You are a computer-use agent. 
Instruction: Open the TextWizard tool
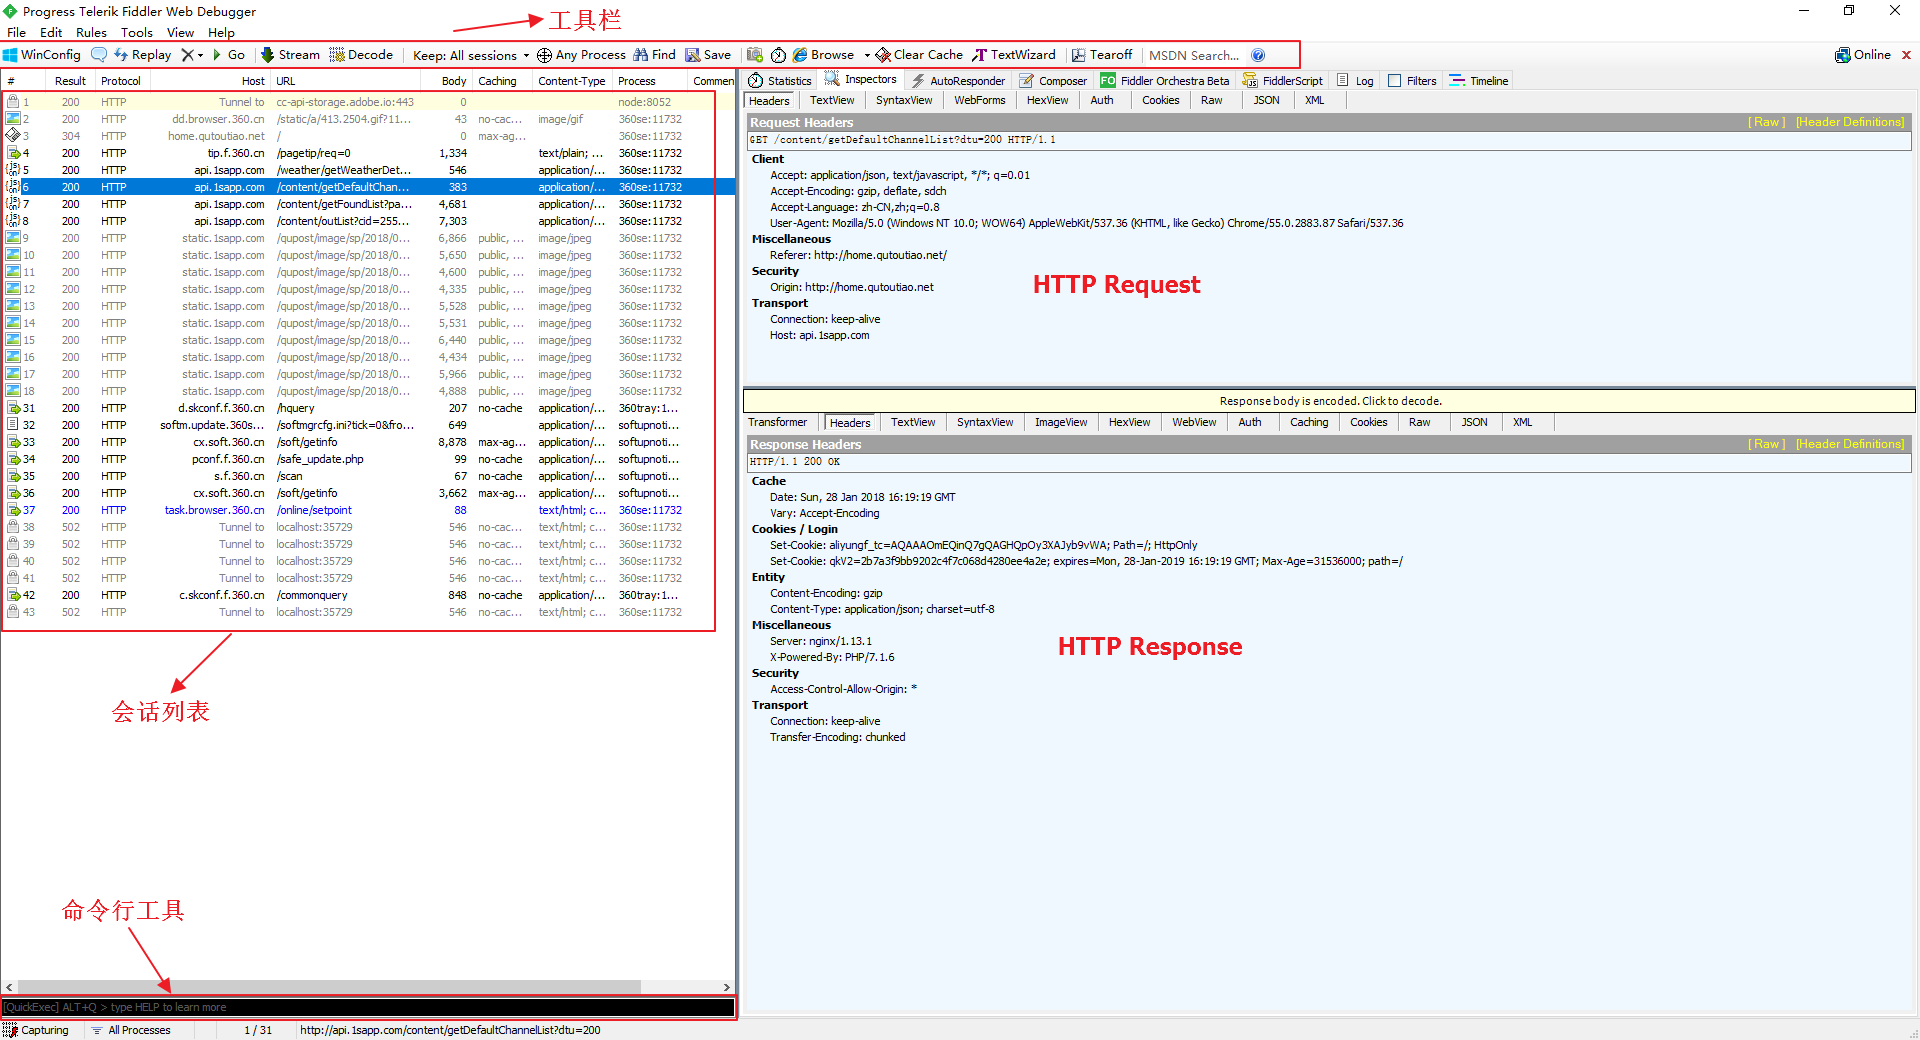(x=1014, y=55)
